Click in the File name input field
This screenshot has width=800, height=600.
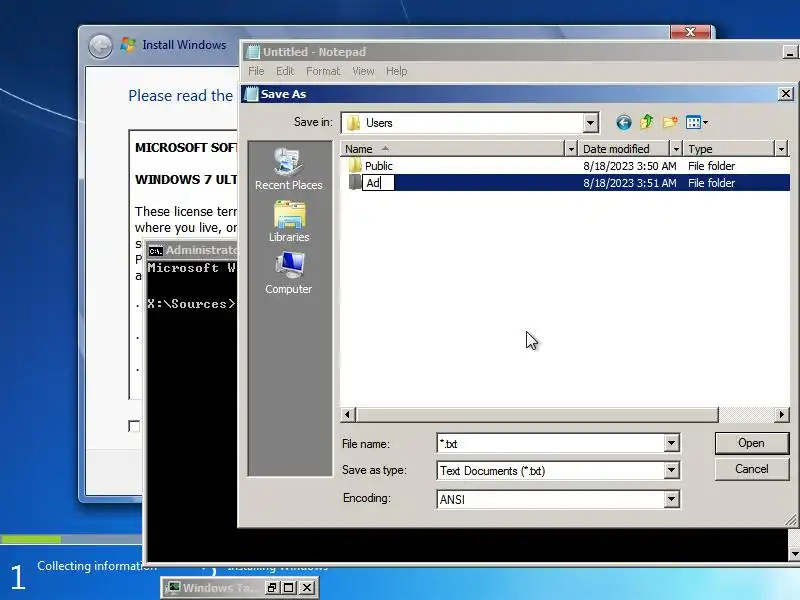(x=551, y=443)
